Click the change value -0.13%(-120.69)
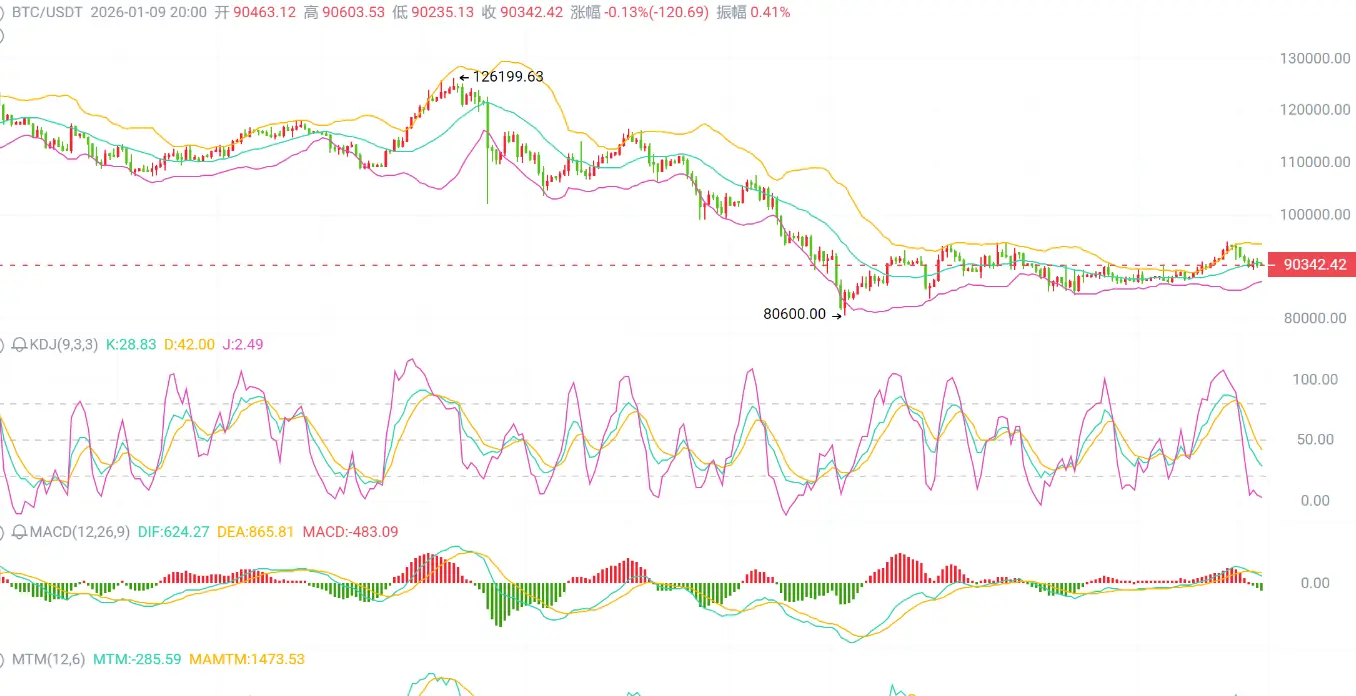The image size is (1356, 696). (x=657, y=13)
